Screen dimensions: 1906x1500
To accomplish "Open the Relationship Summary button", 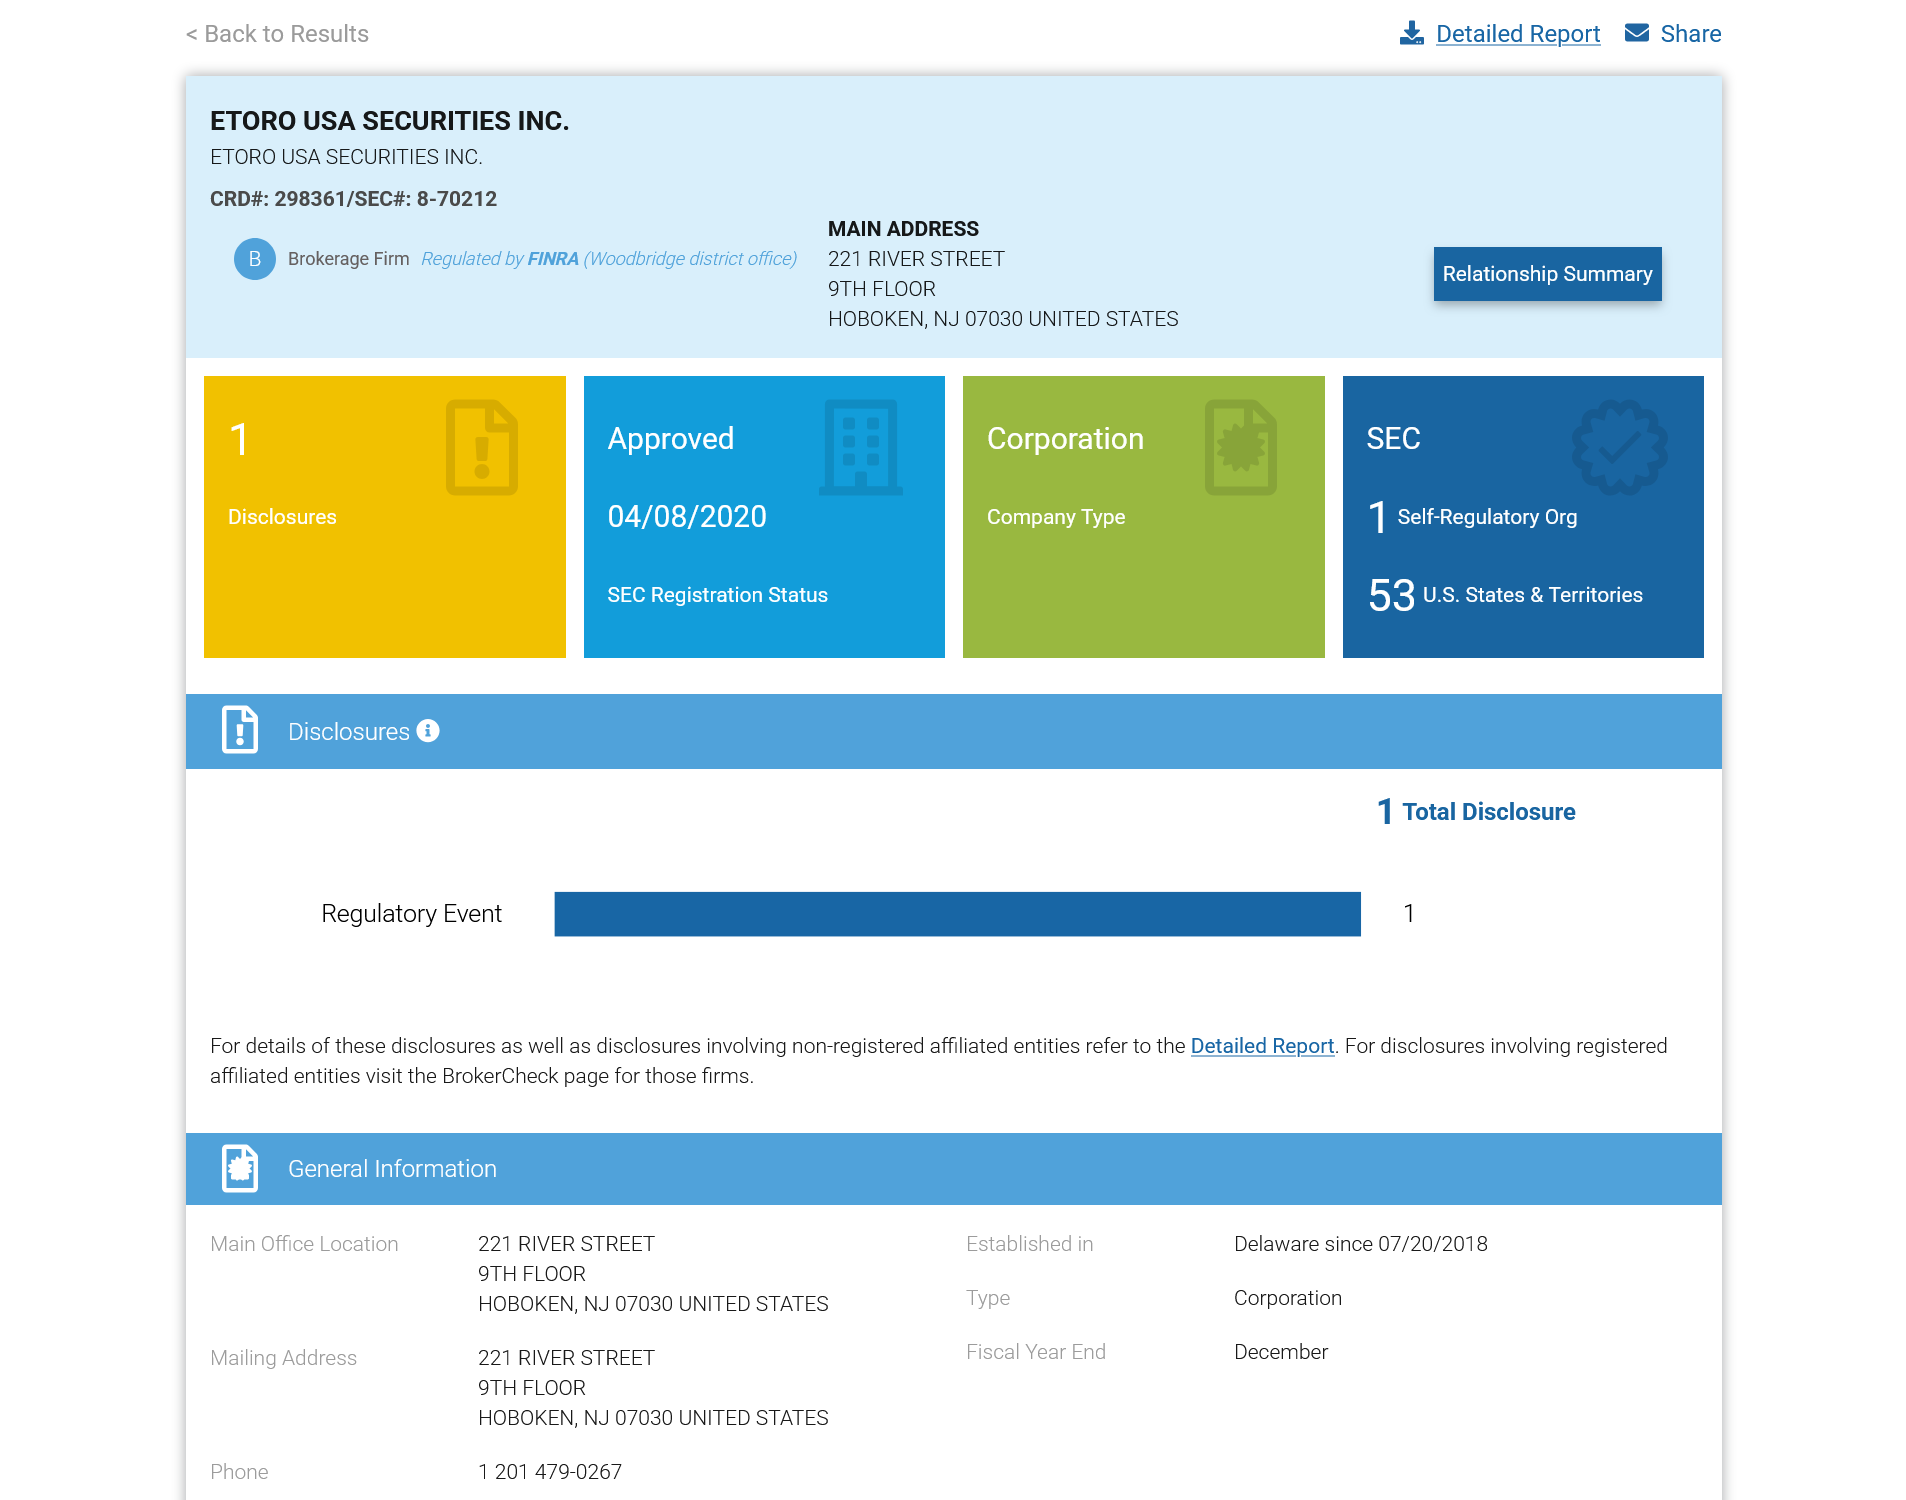I will pyautogui.click(x=1546, y=274).
